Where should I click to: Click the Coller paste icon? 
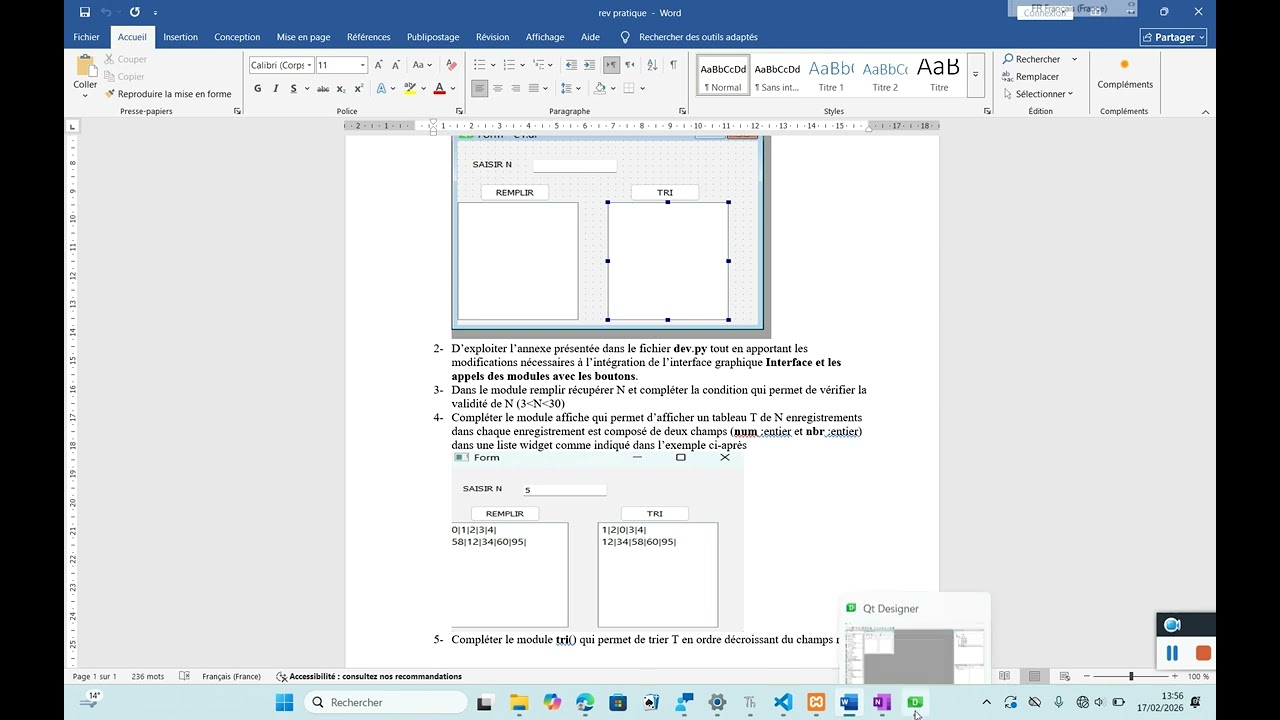pos(85,66)
